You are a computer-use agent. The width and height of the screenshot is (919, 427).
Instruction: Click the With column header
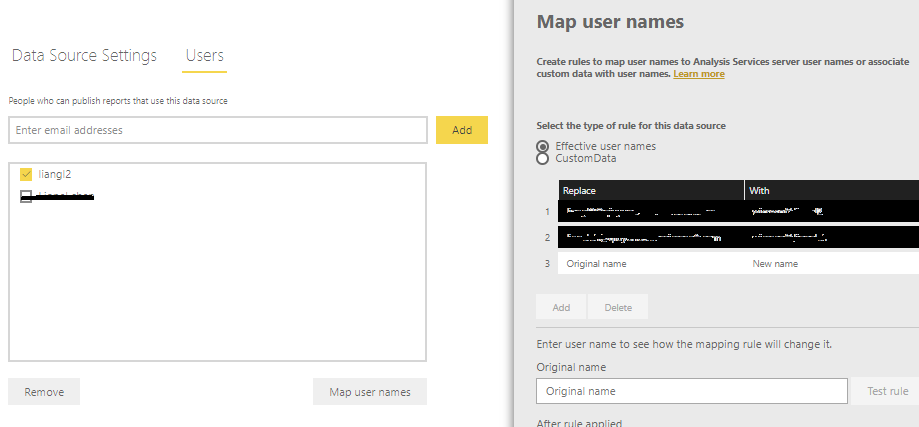coord(832,190)
